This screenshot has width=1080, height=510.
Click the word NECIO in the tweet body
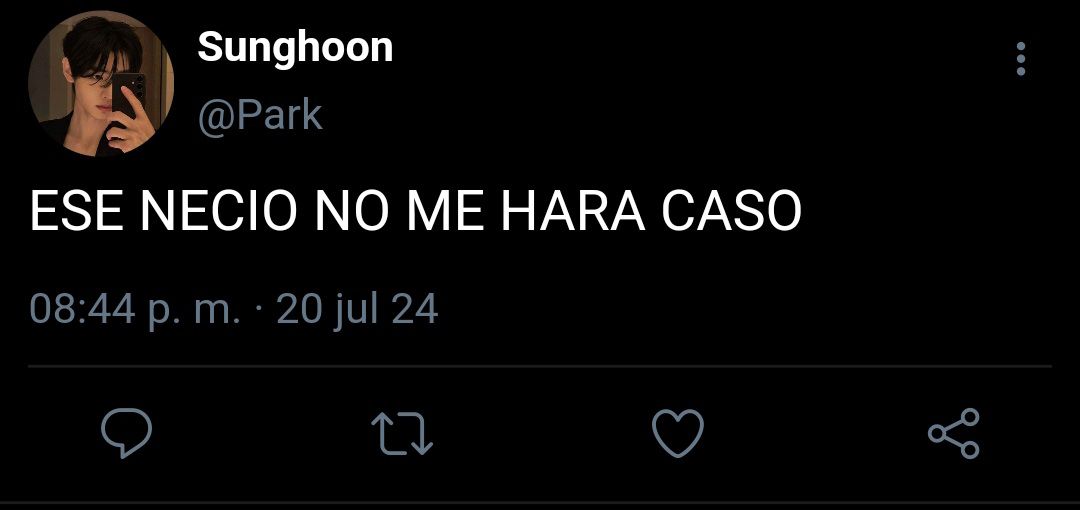coord(218,211)
